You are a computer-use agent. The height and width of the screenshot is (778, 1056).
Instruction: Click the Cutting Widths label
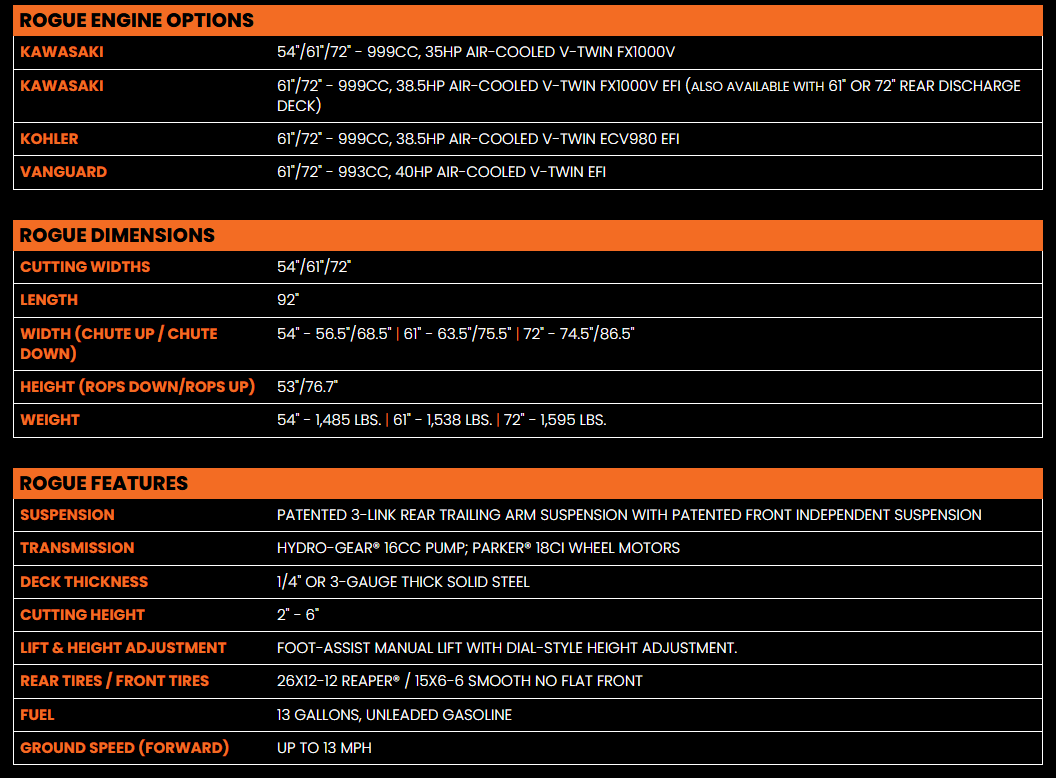[x=85, y=267]
